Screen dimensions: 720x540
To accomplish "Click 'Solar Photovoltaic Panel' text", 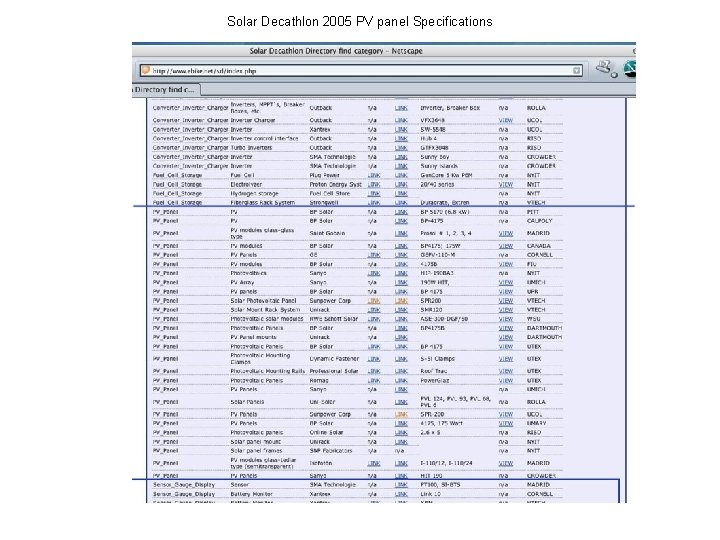I will pyautogui.click(x=263, y=301).
